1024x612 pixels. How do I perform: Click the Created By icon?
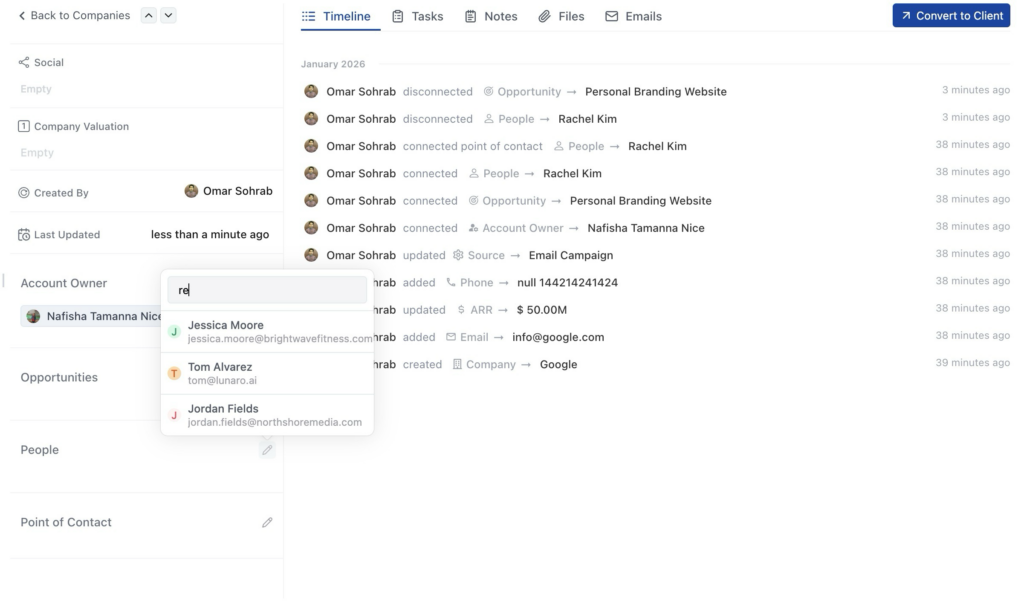[x=24, y=193]
